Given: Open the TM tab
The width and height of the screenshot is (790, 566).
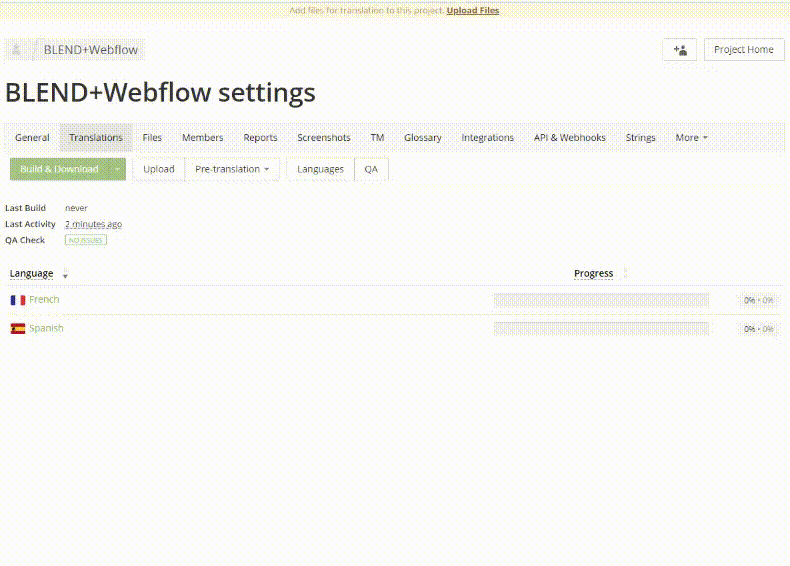Looking at the screenshot, I should coord(377,138).
